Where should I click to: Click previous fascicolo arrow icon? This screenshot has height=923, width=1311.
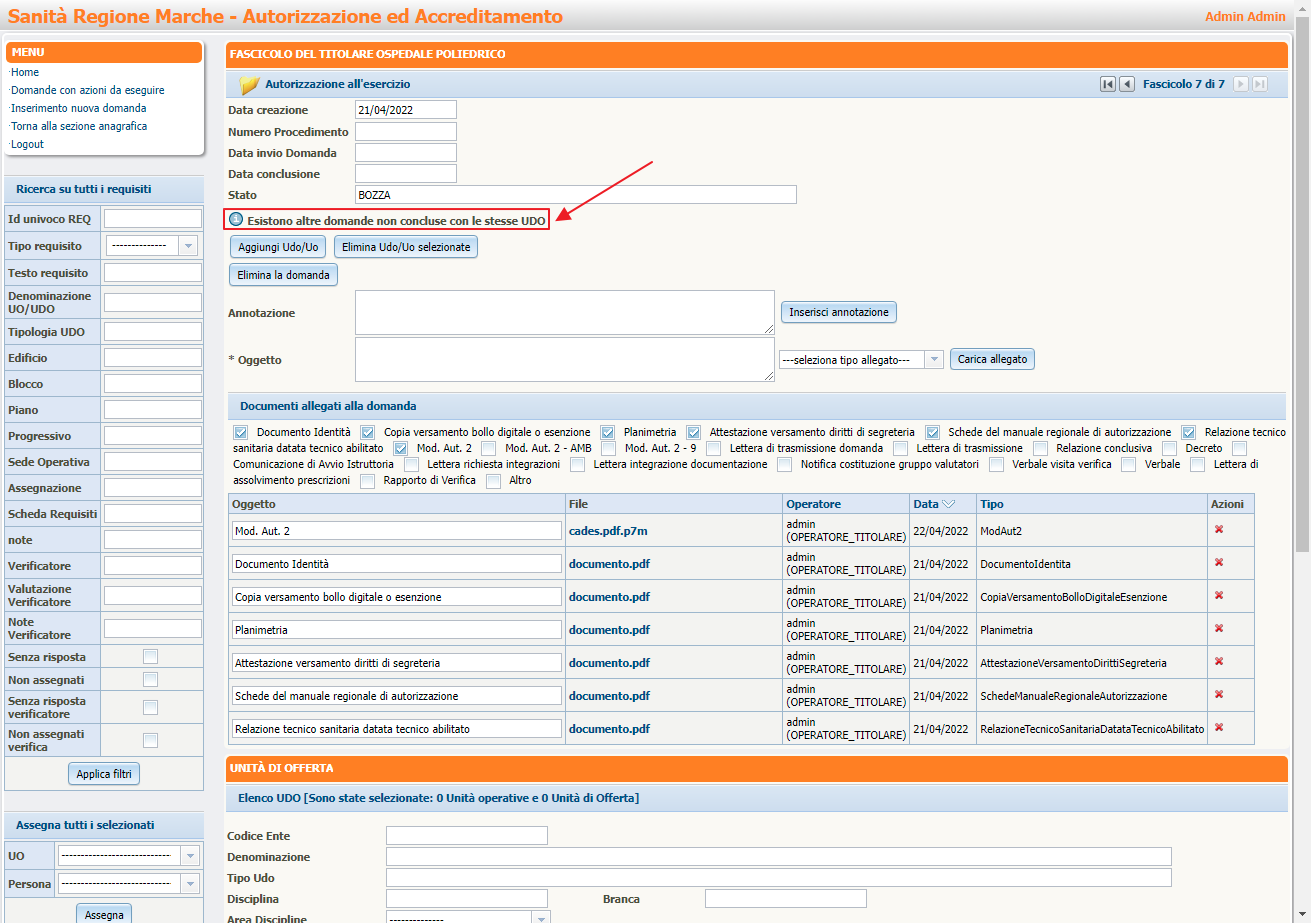pyautogui.click(x=1127, y=84)
